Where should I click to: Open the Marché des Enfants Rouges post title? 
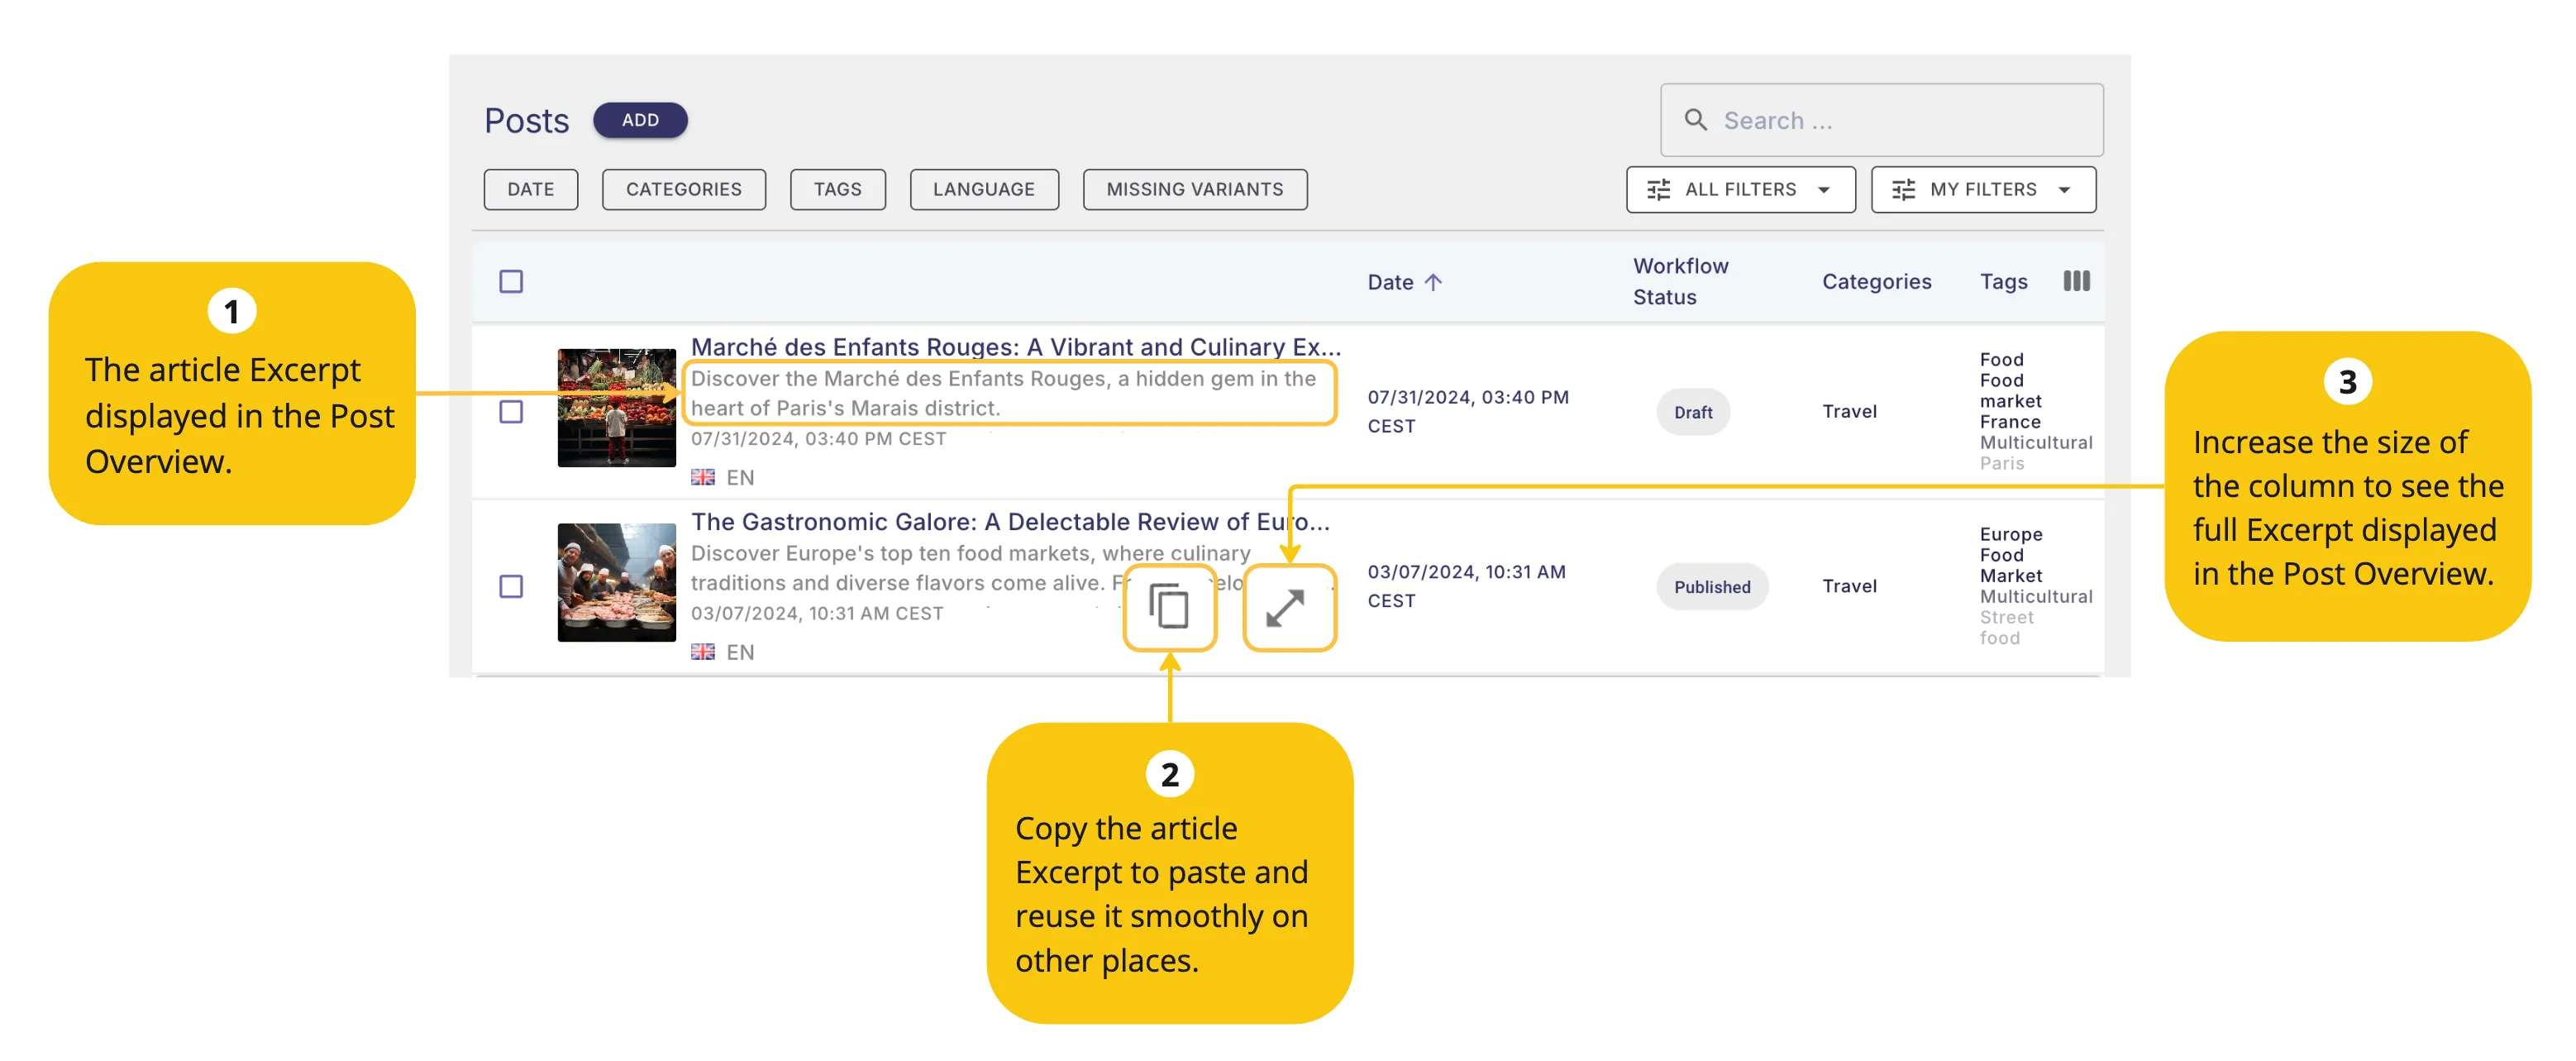[x=1016, y=346]
